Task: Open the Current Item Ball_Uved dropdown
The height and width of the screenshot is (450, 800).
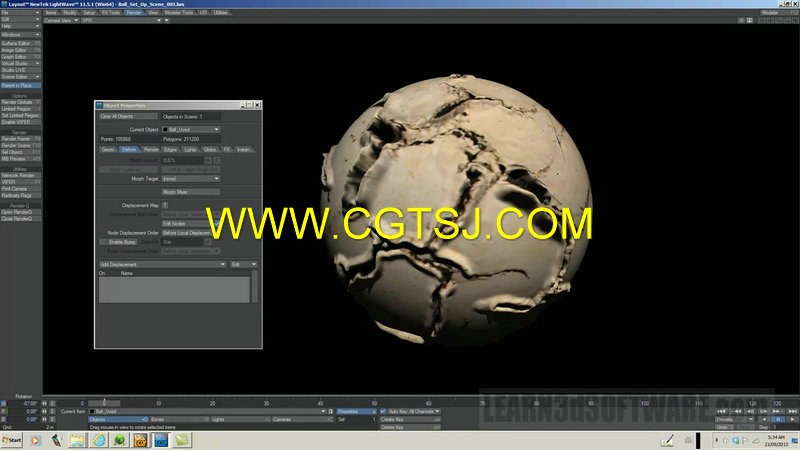Action: [x=207, y=411]
